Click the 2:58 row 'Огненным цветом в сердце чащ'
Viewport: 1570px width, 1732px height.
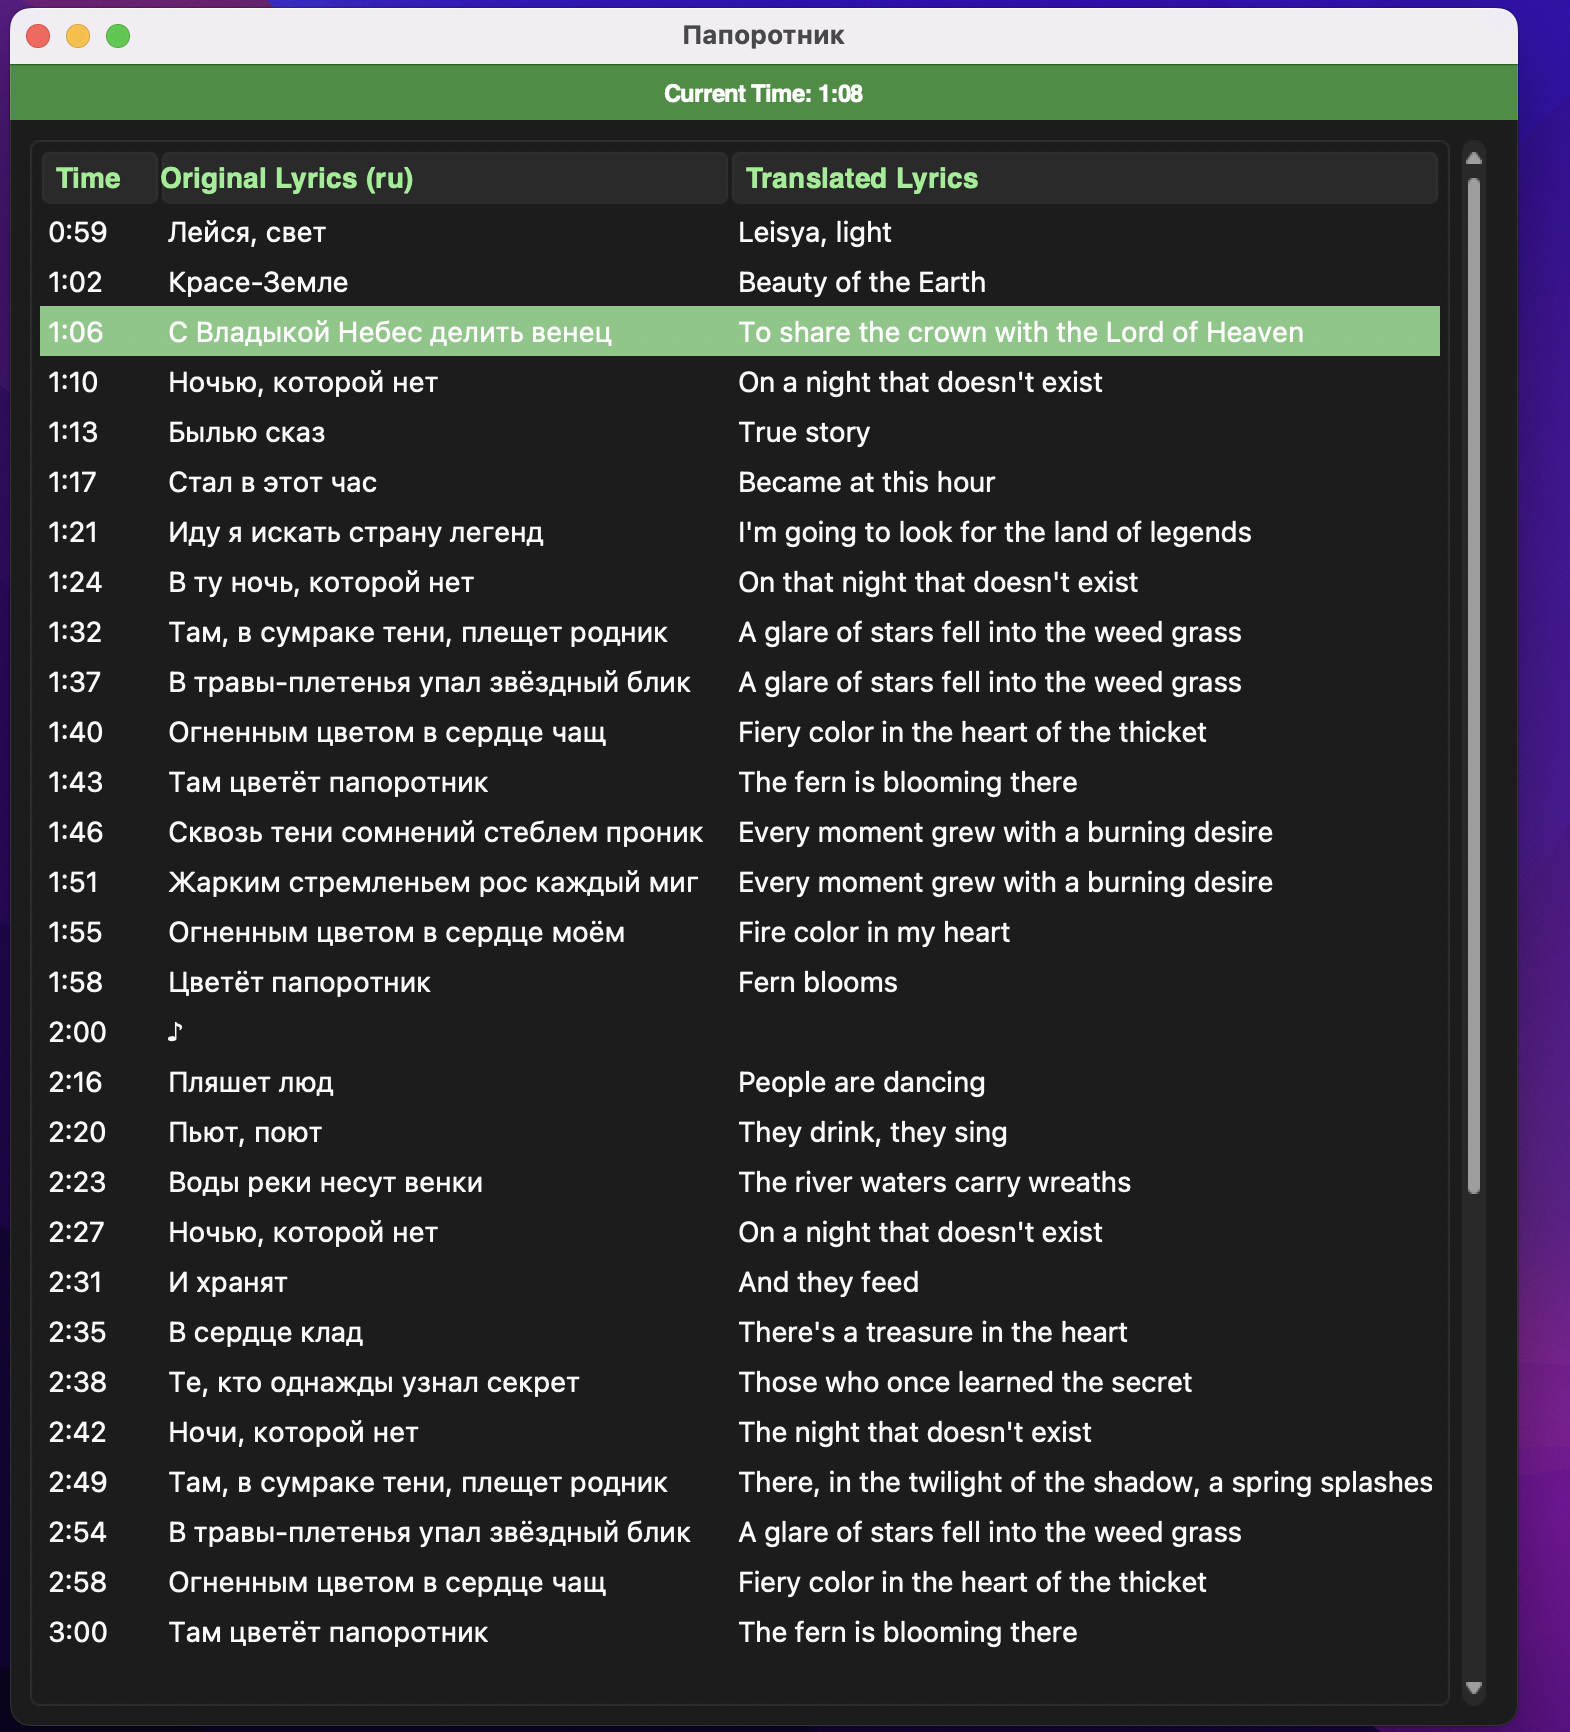[387, 1582]
